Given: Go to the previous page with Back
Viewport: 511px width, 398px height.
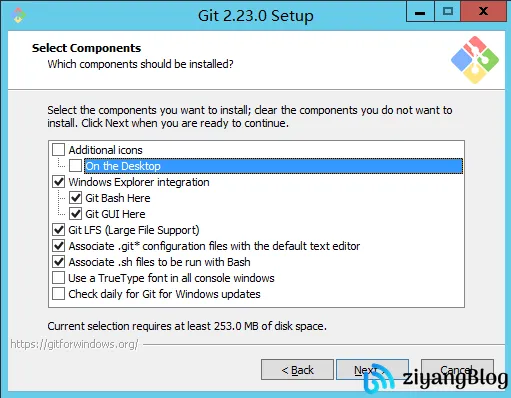Looking at the screenshot, I should click(297, 370).
